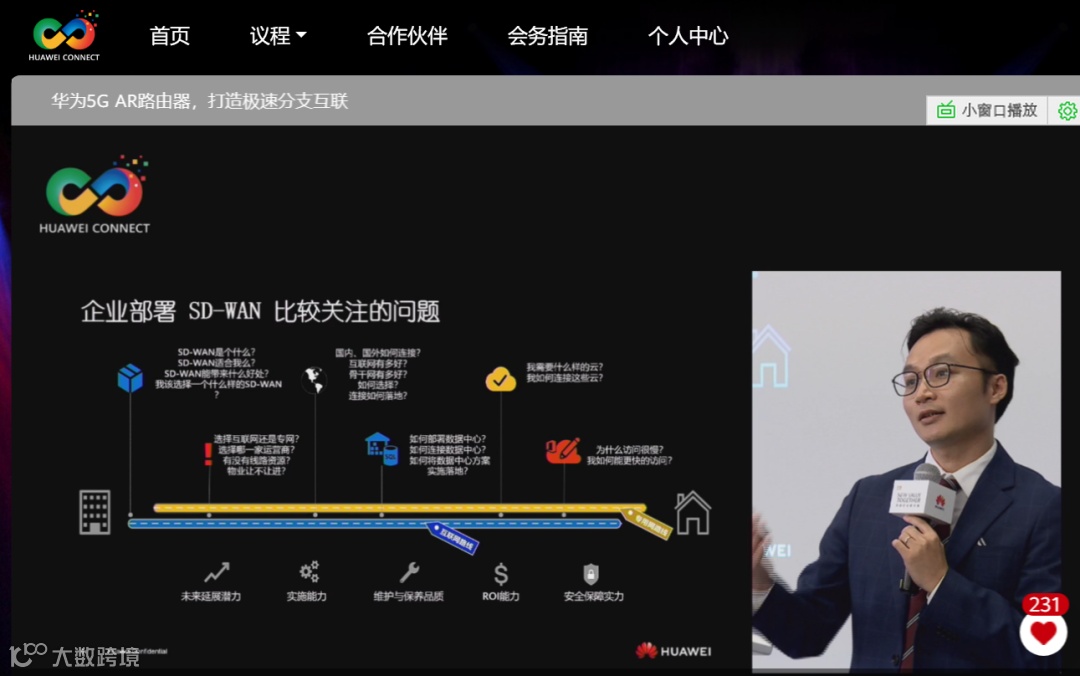1080x676 pixels.
Task: Click the text 选择互联网还是专网?
Action: [256, 439]
